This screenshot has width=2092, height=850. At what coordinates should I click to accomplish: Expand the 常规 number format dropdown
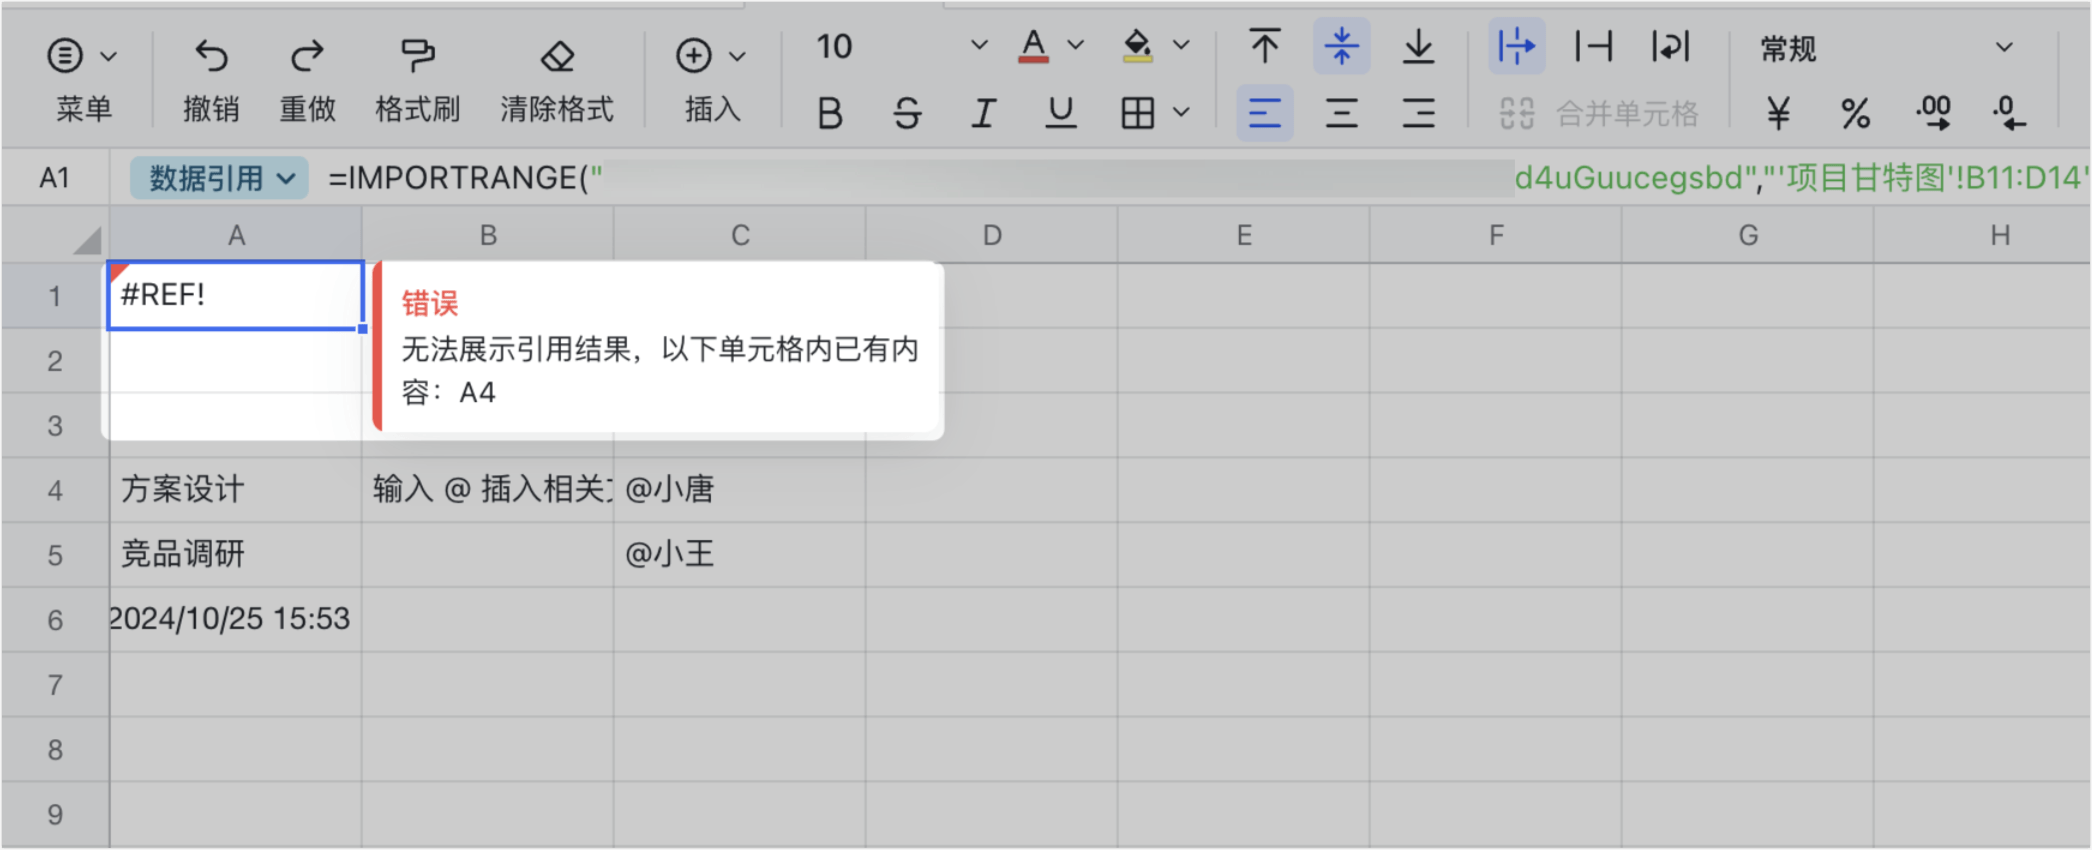2003,48
